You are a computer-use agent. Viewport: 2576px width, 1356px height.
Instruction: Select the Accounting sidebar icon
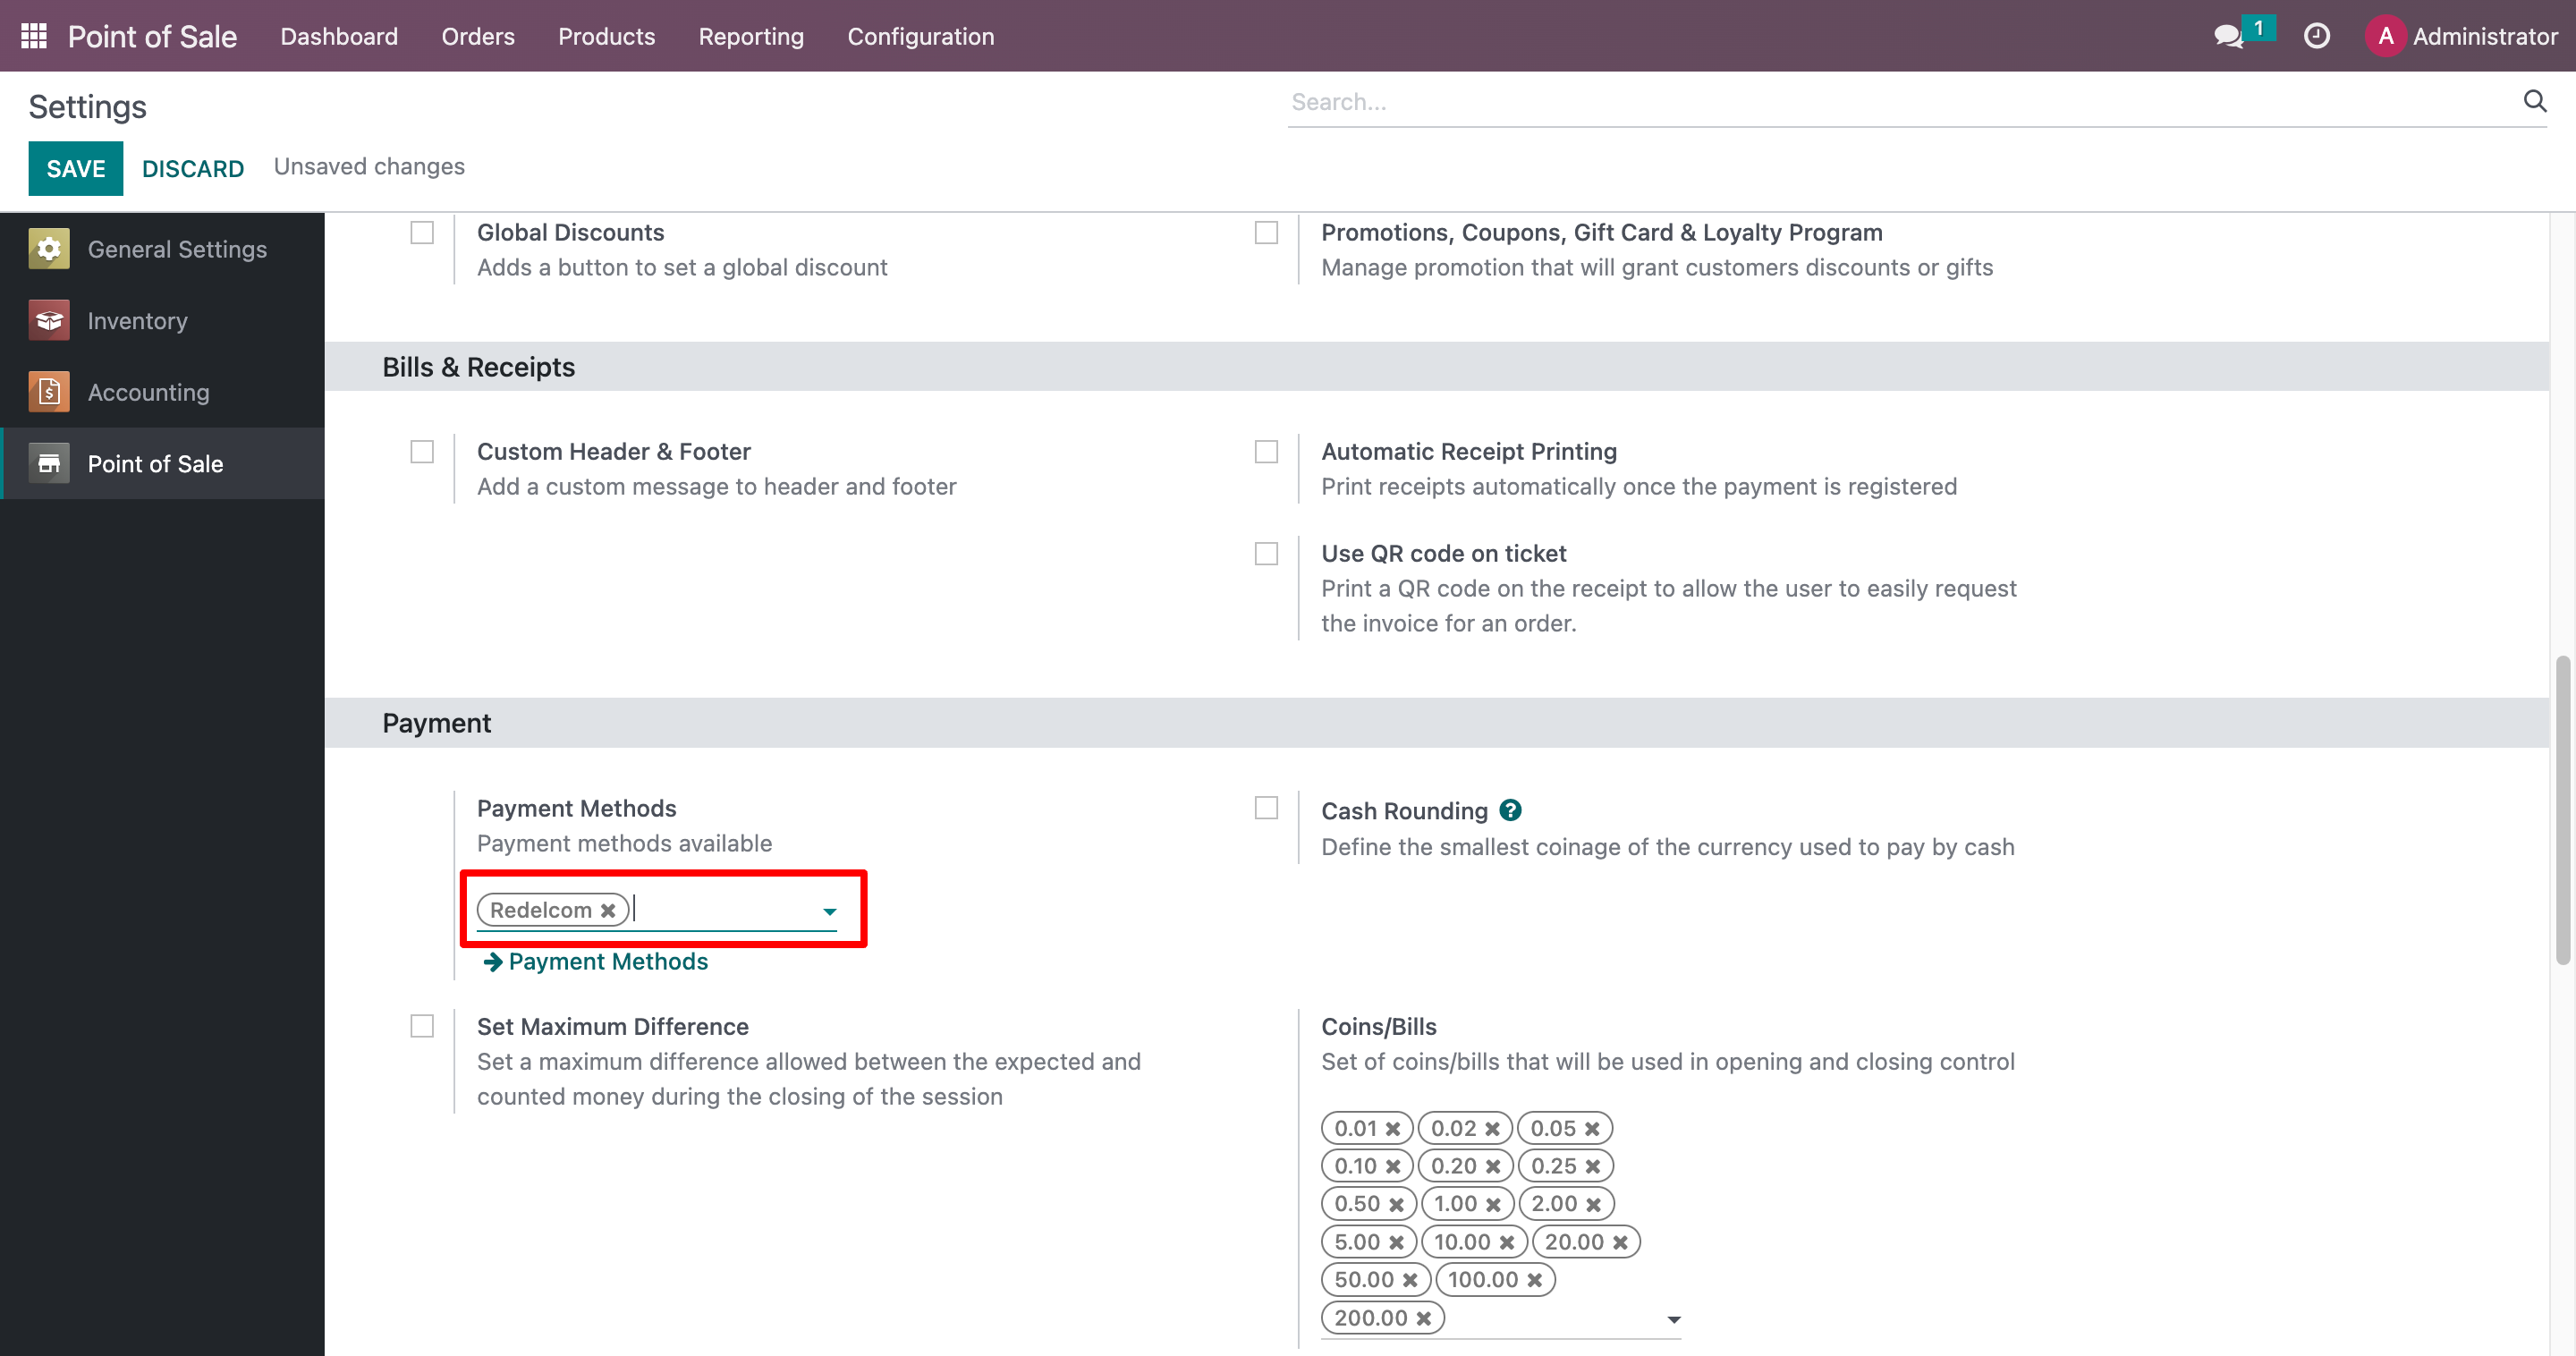[x=49, y=392]
